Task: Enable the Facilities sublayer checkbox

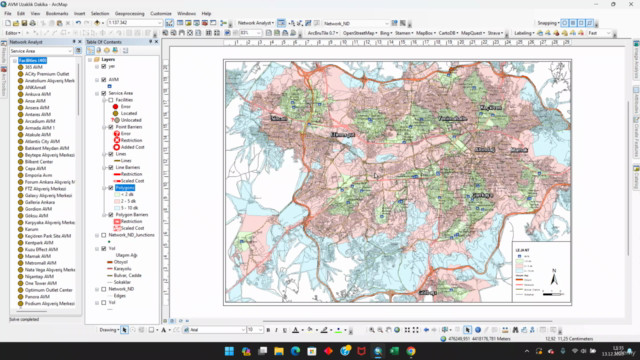Action: pos(111,100)
